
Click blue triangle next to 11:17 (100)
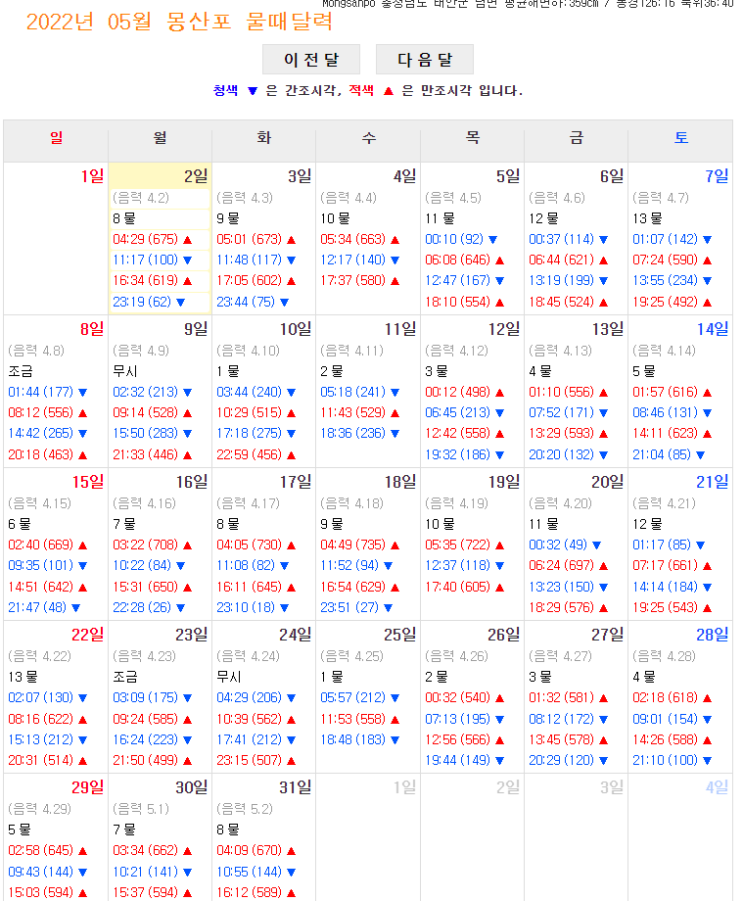tap(187, 260)
